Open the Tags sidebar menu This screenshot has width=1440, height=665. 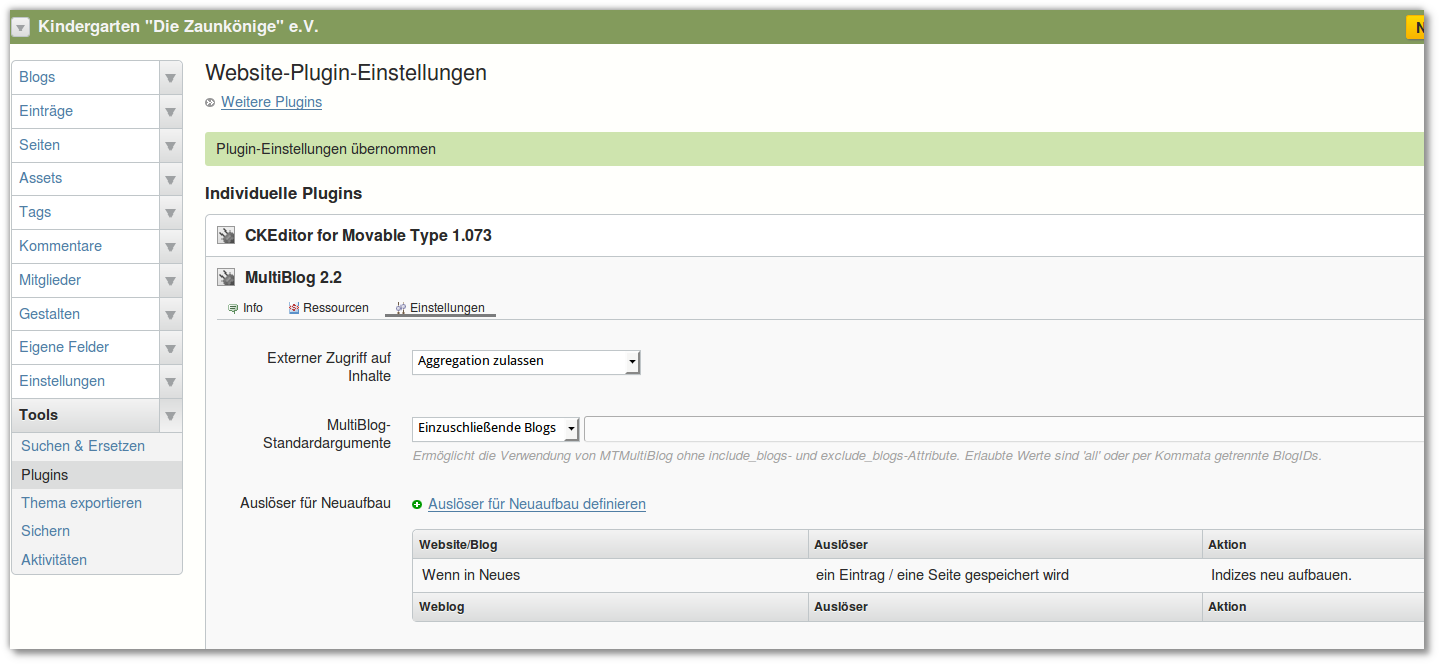pos(85,212)
